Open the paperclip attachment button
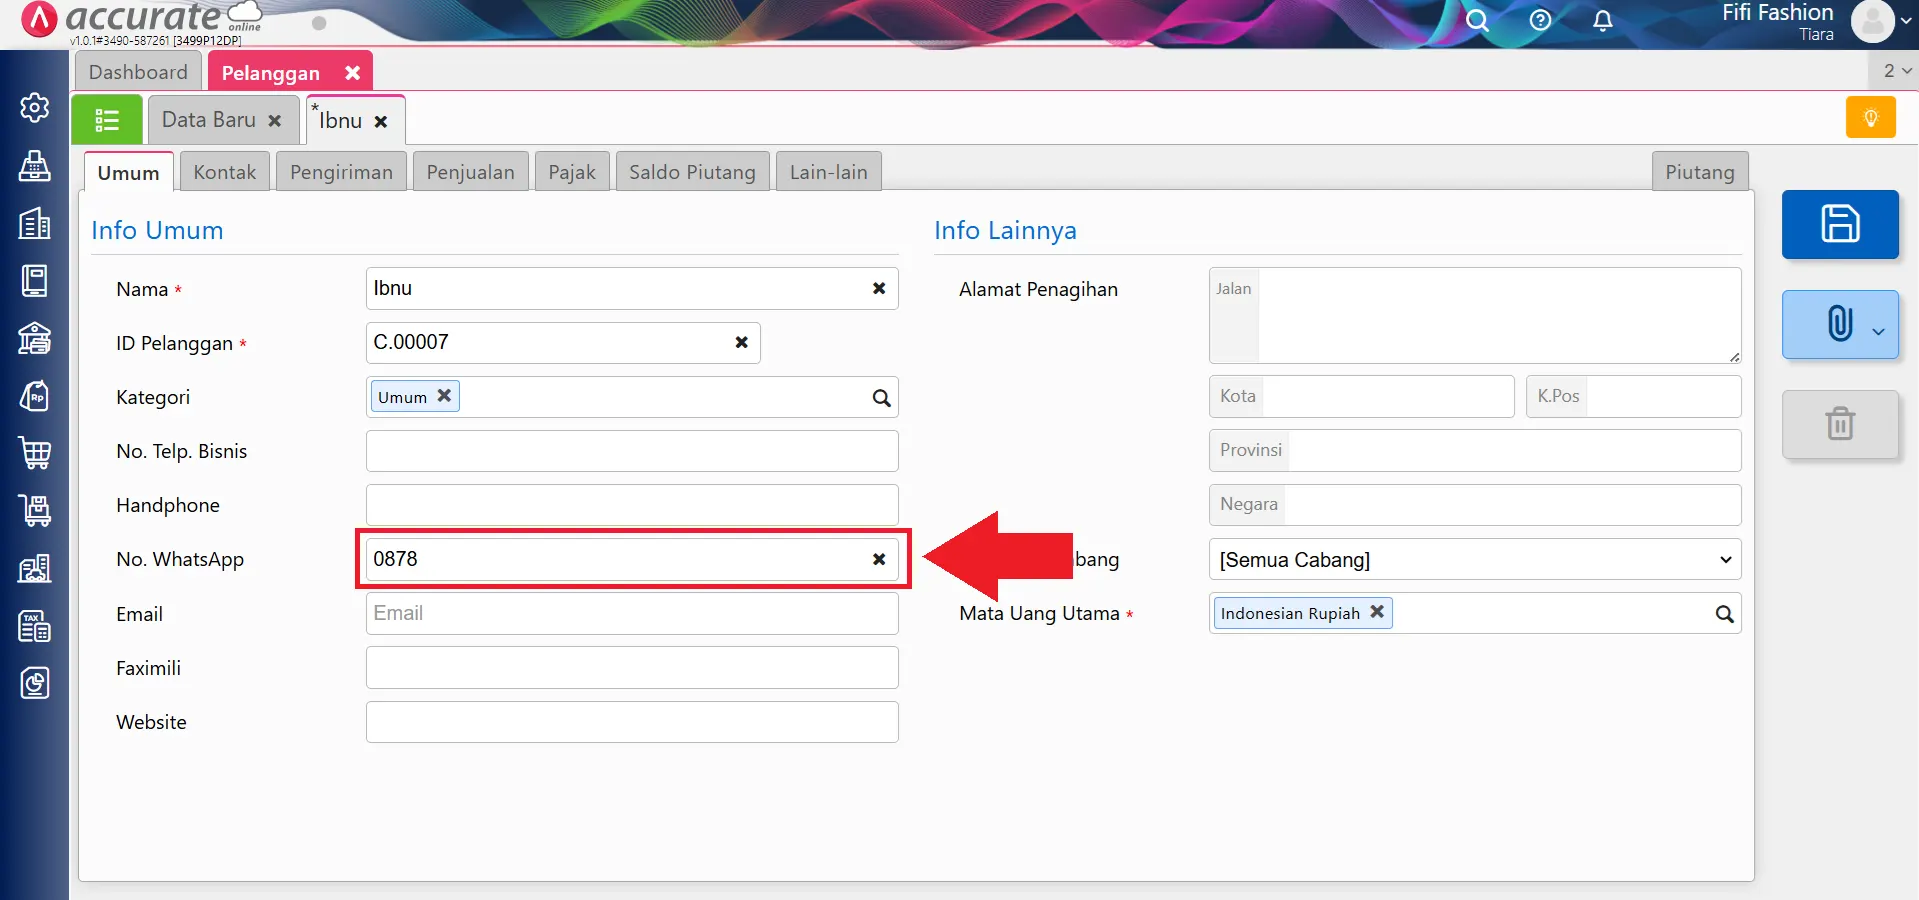The image size is (1919, 900). point(1839,324)
